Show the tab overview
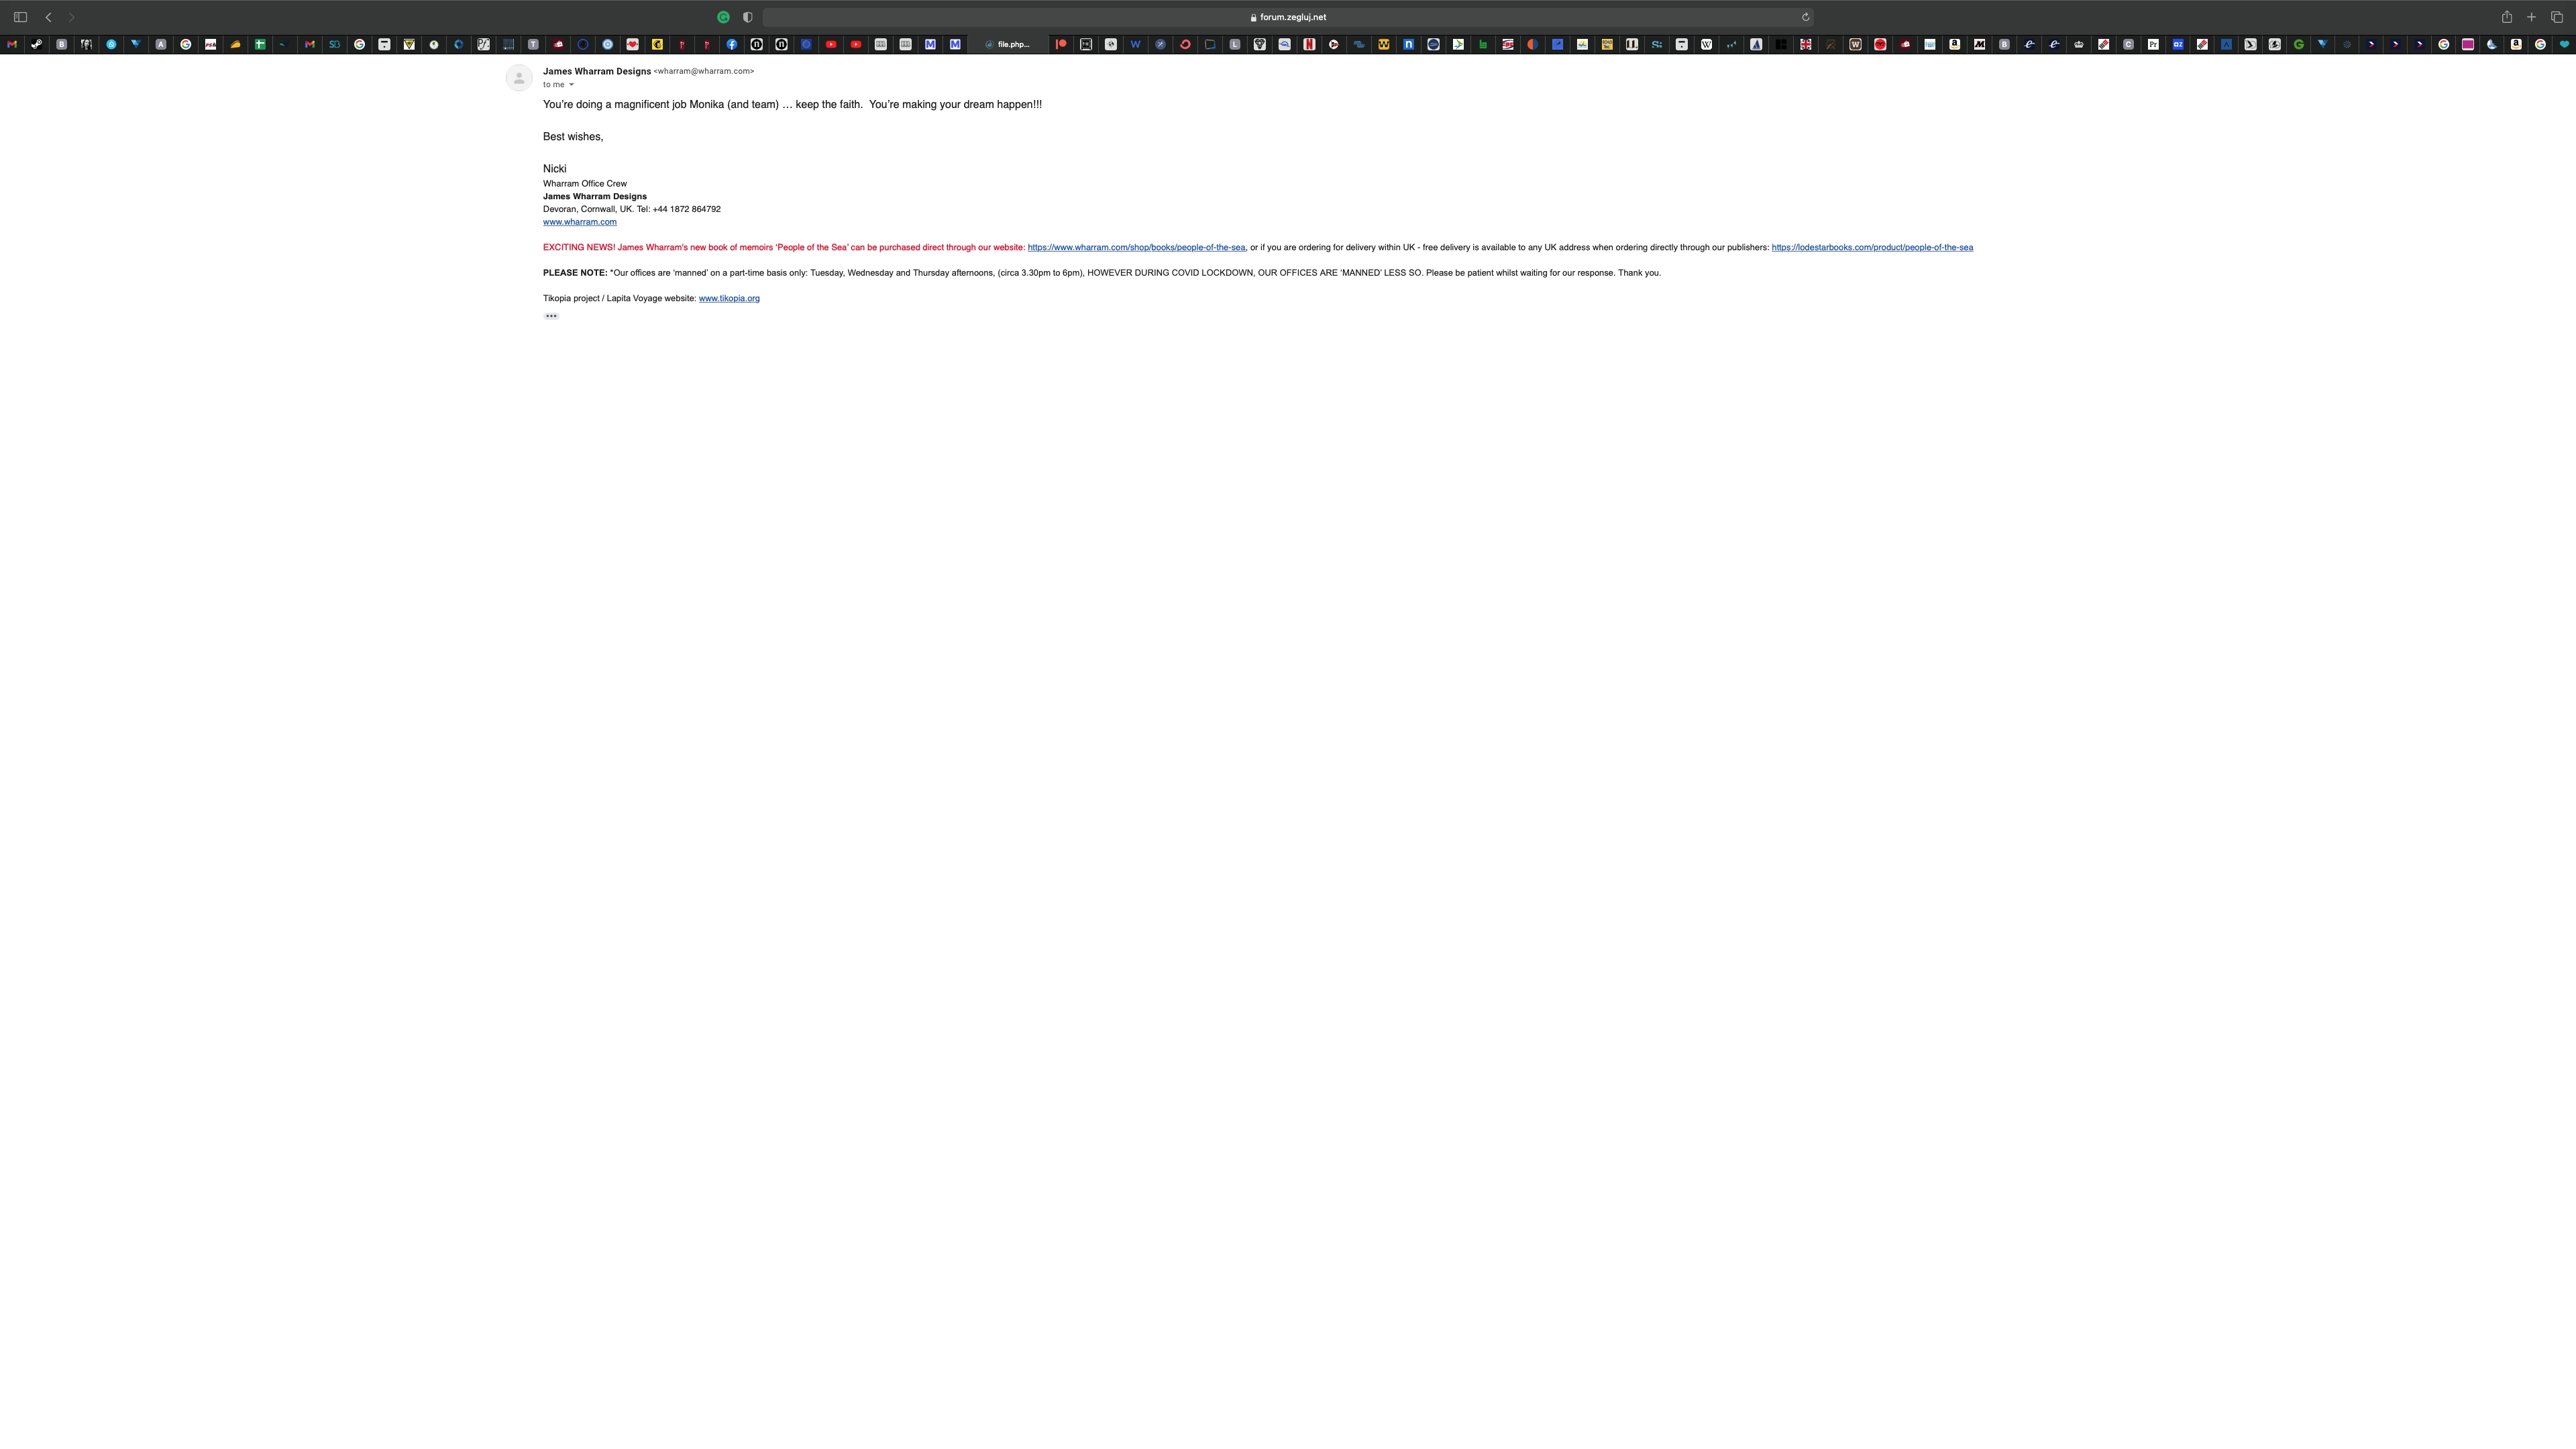This screenshot has height=1449, width=2576. [x=2557, y=17]
